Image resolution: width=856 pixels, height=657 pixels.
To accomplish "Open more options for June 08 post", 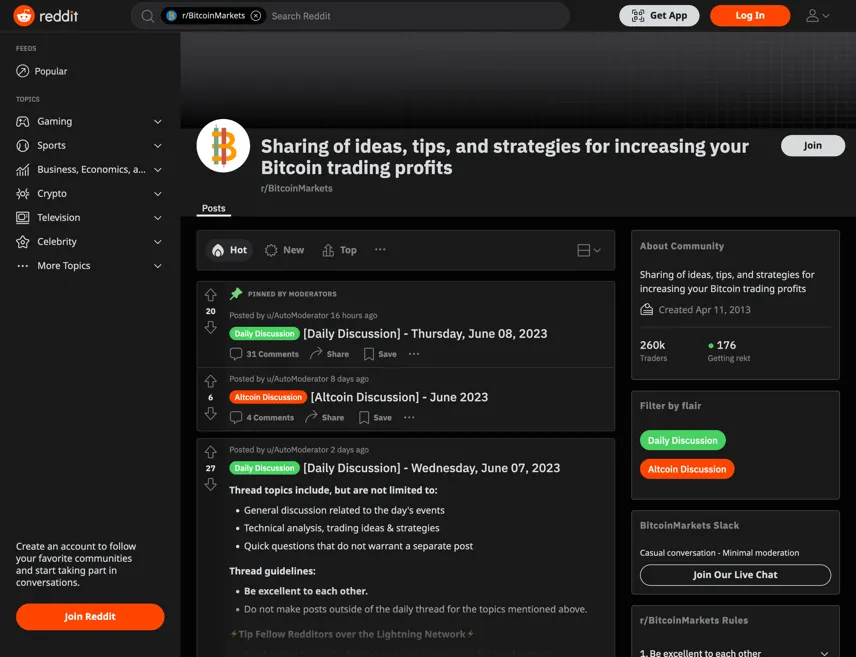I will 414,354.
